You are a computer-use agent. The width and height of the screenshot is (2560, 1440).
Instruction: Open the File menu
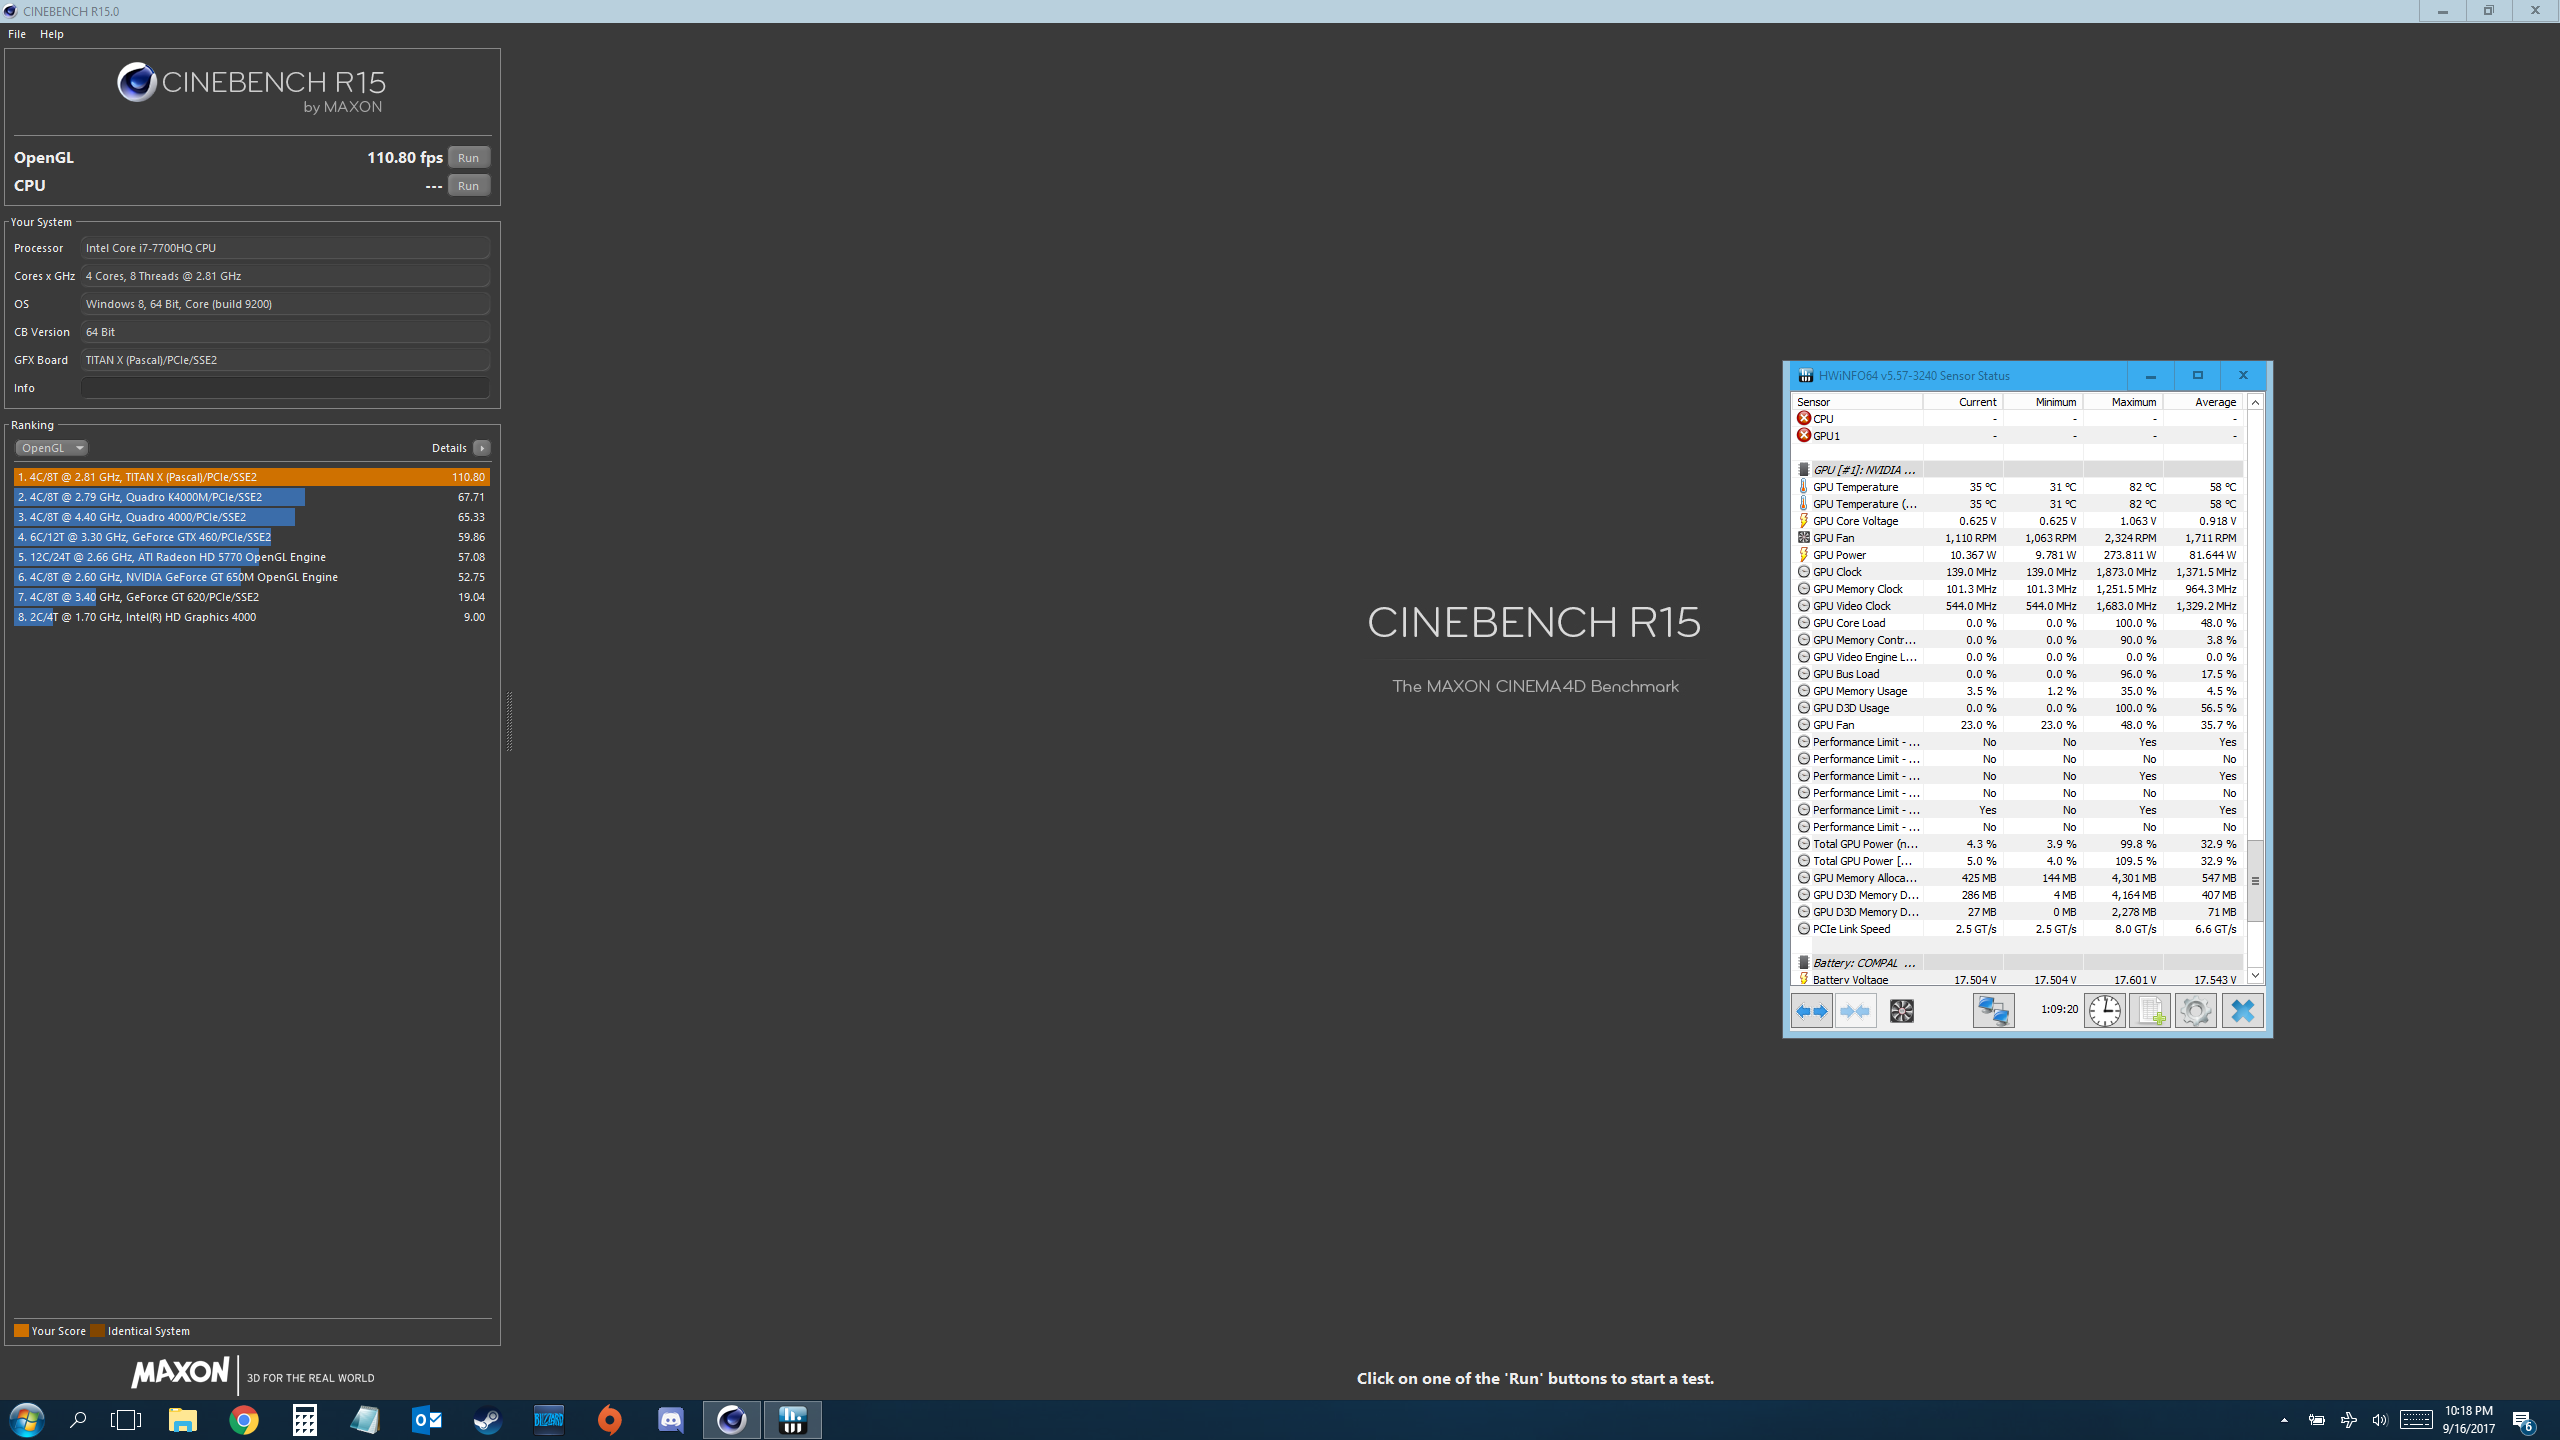17,34
